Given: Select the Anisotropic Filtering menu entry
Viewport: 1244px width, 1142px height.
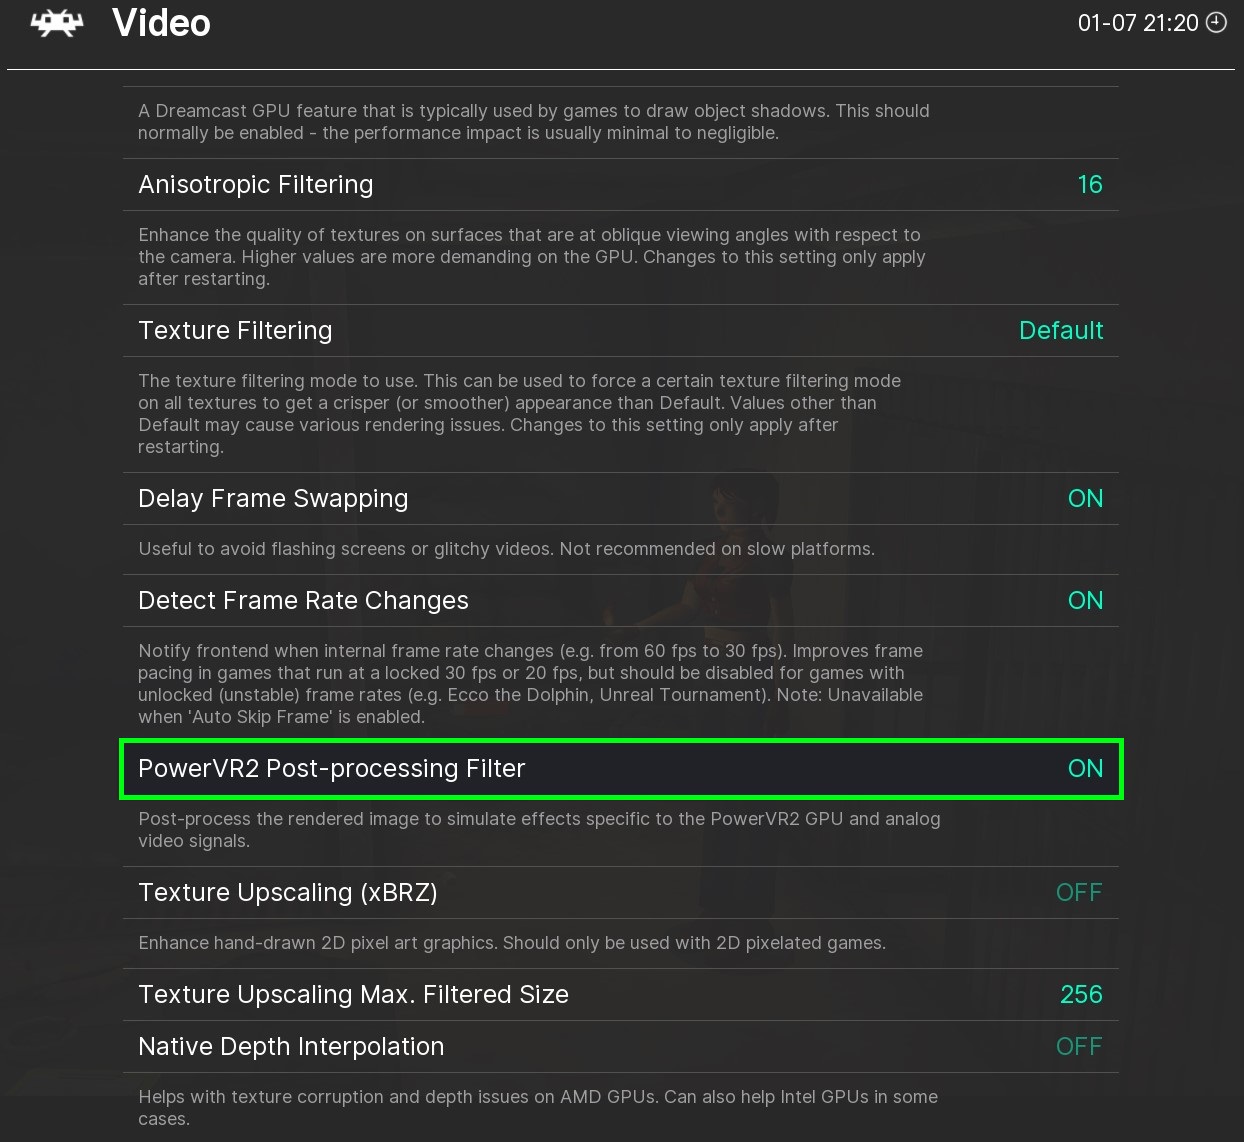Looking at the screenshot, I should coord(256,184).
